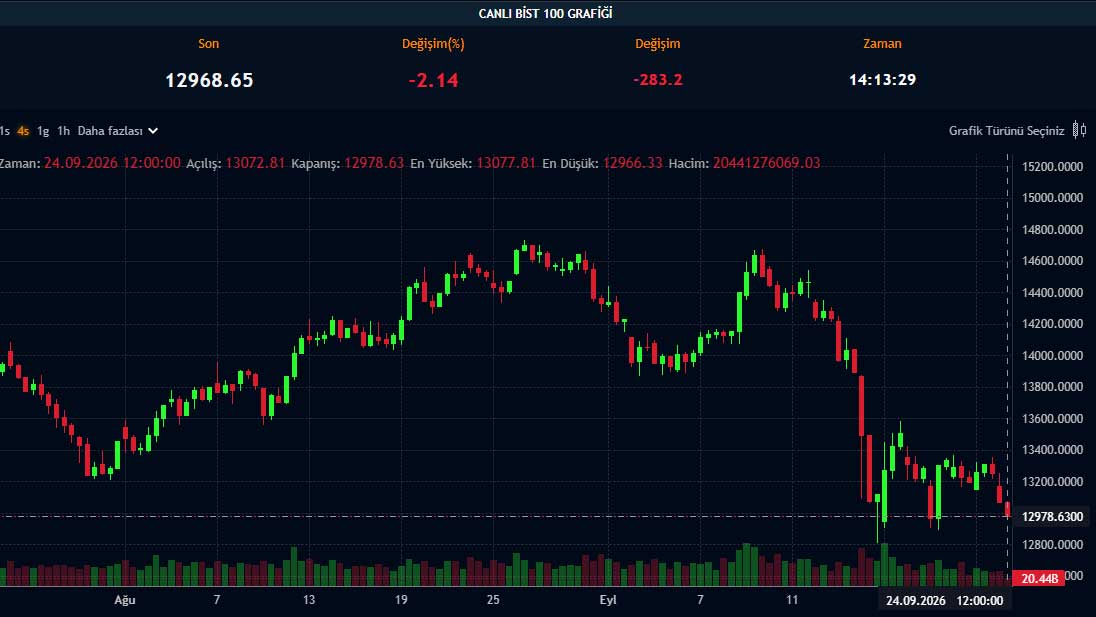
Task: Click Grafik Türünü Seçiniz label
Action: point(1006,131)
